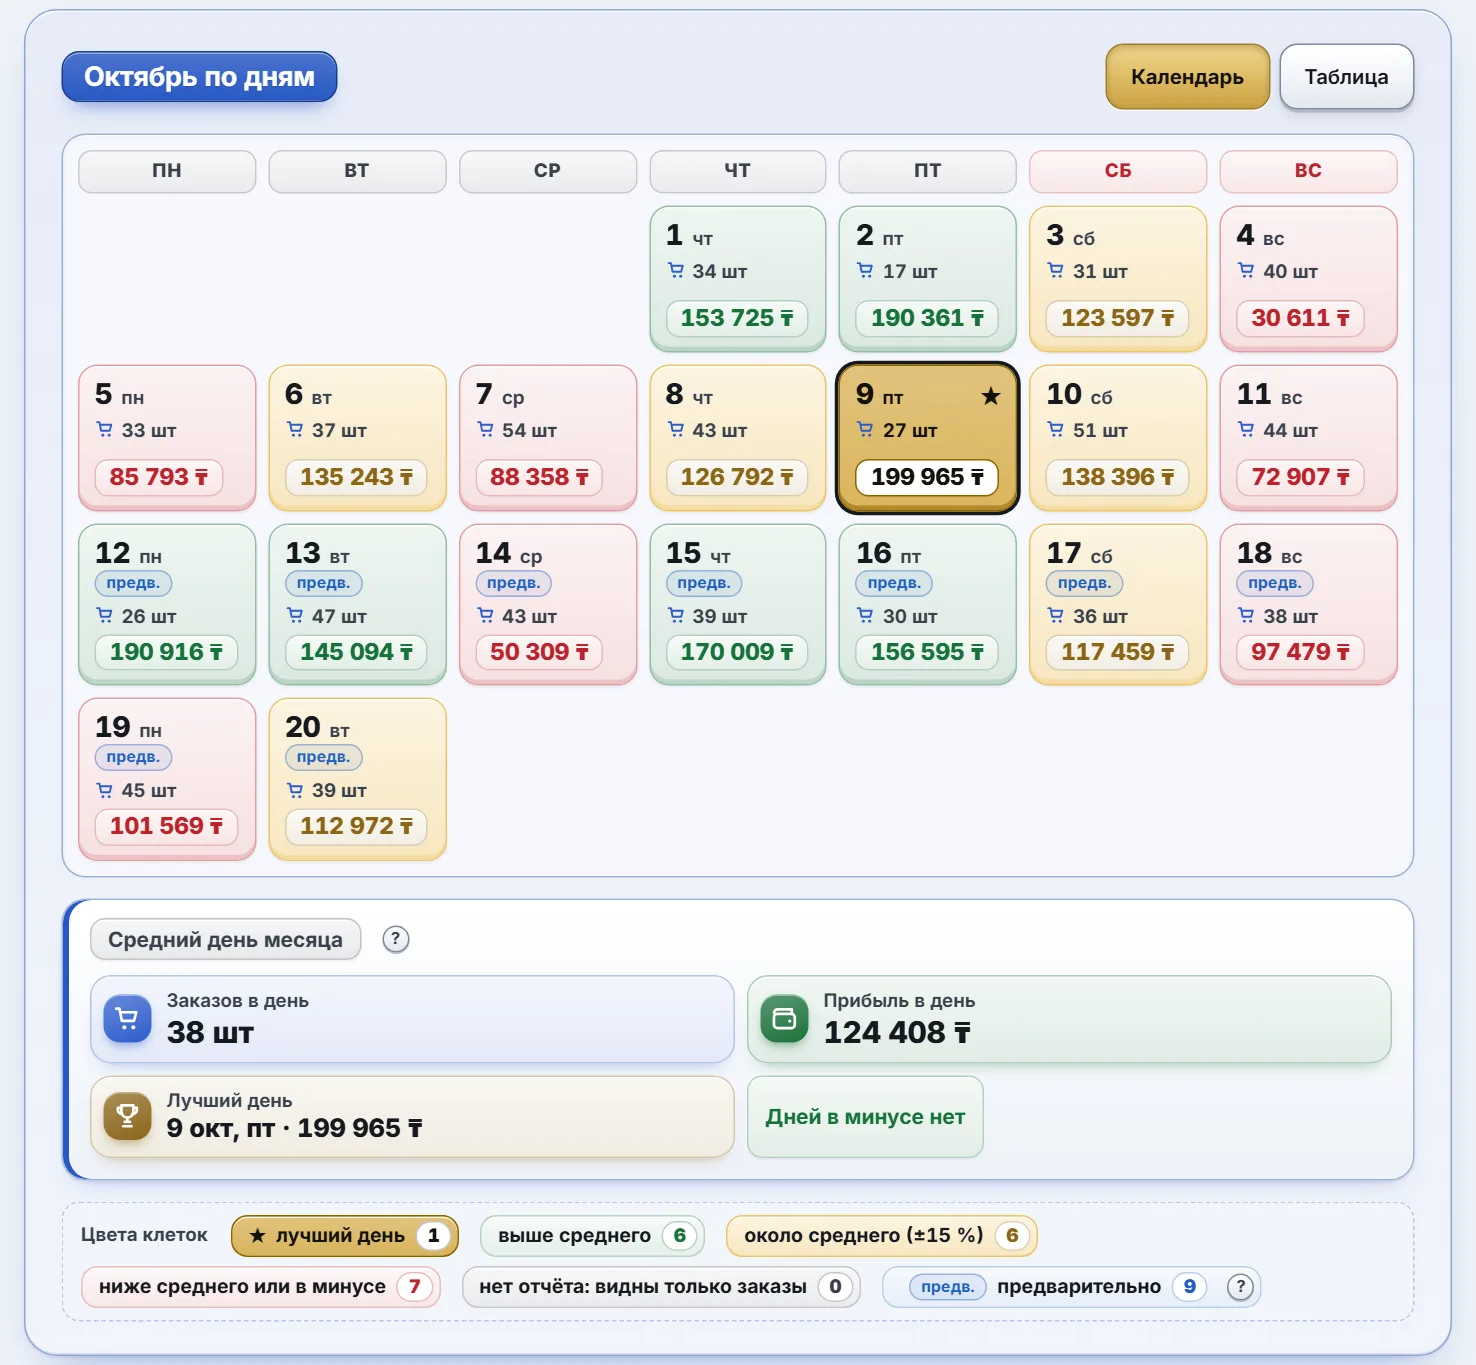The image size is (1476, 1365).
Task: Click the 101 569 ₸ amount
Action: click(166, 826)
